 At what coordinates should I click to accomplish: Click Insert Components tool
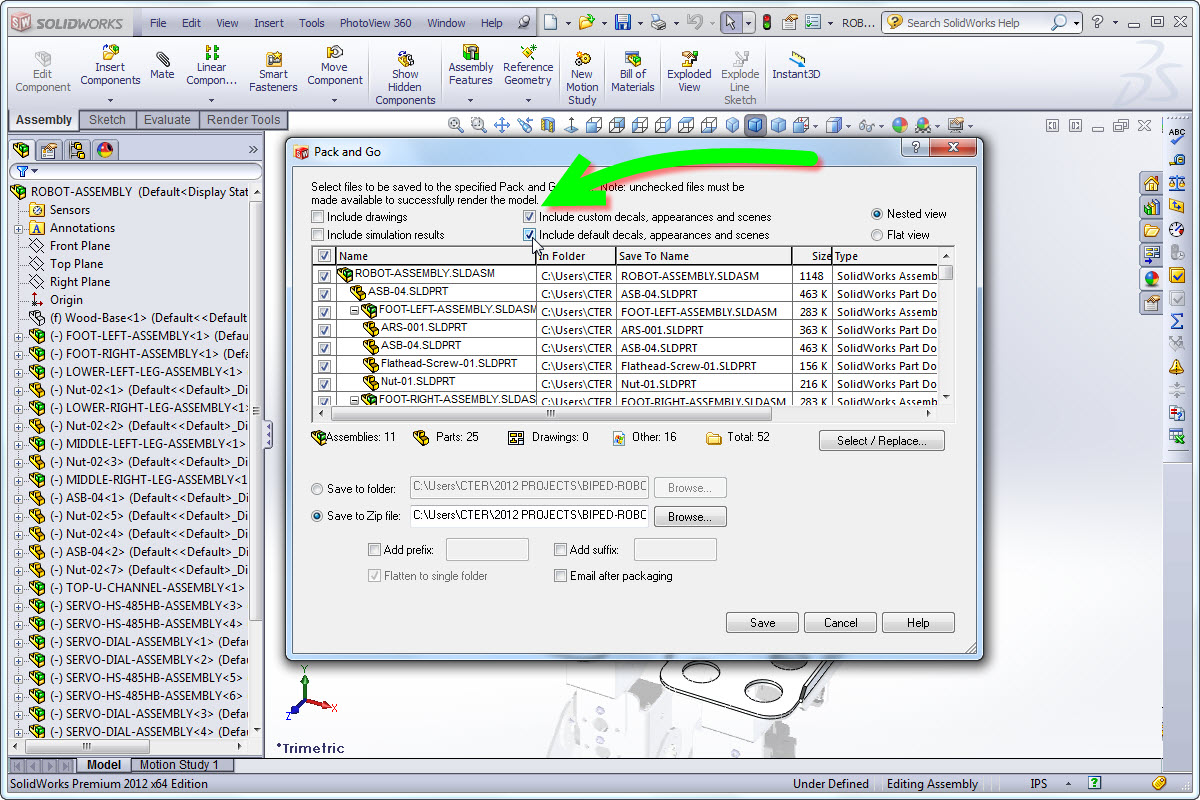tap(110, 65)
